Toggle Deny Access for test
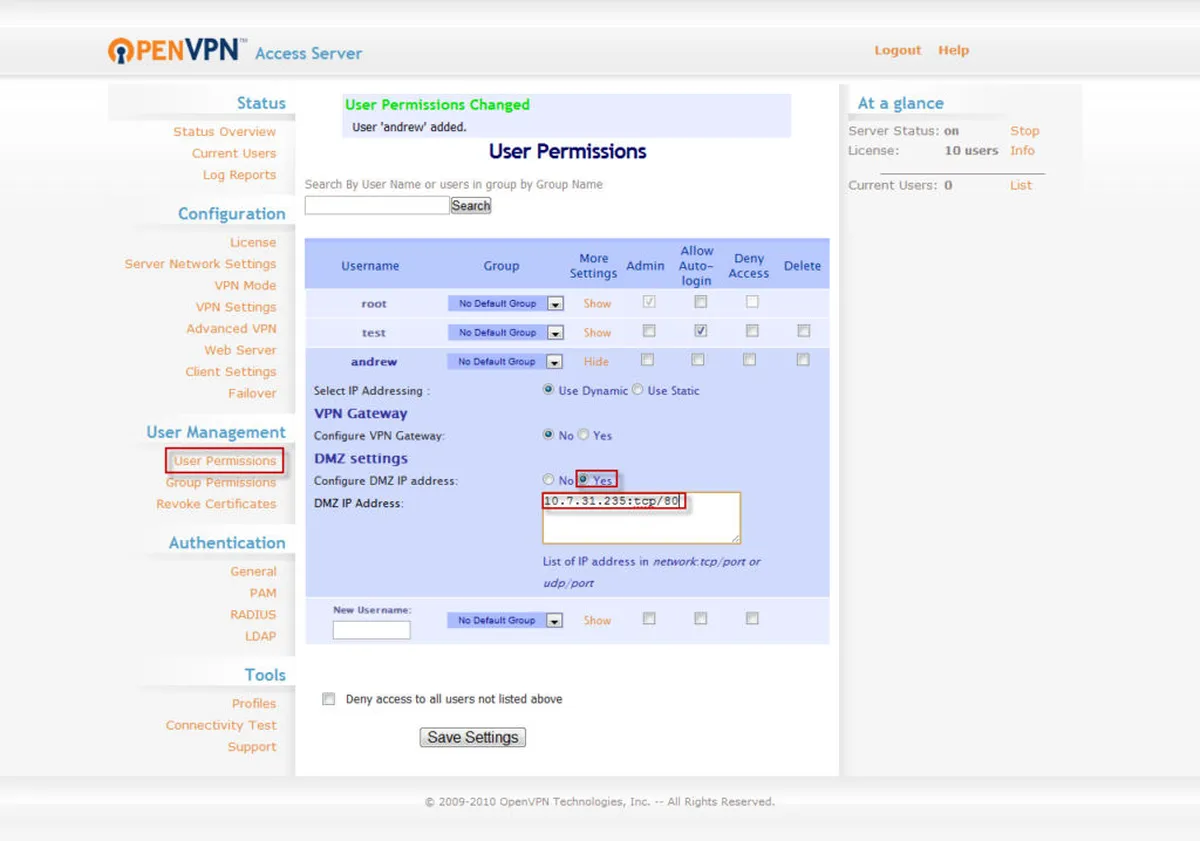This screenshot has height=841, width=1200. click(x=752, y=331)
